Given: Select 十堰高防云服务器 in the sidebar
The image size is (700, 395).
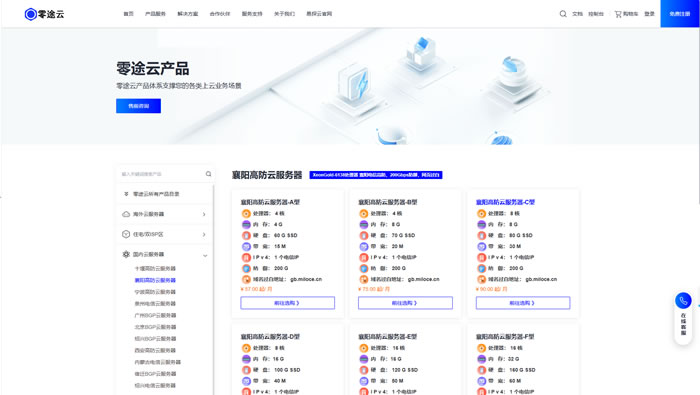Looking at the screenshot, I should 155,269.
